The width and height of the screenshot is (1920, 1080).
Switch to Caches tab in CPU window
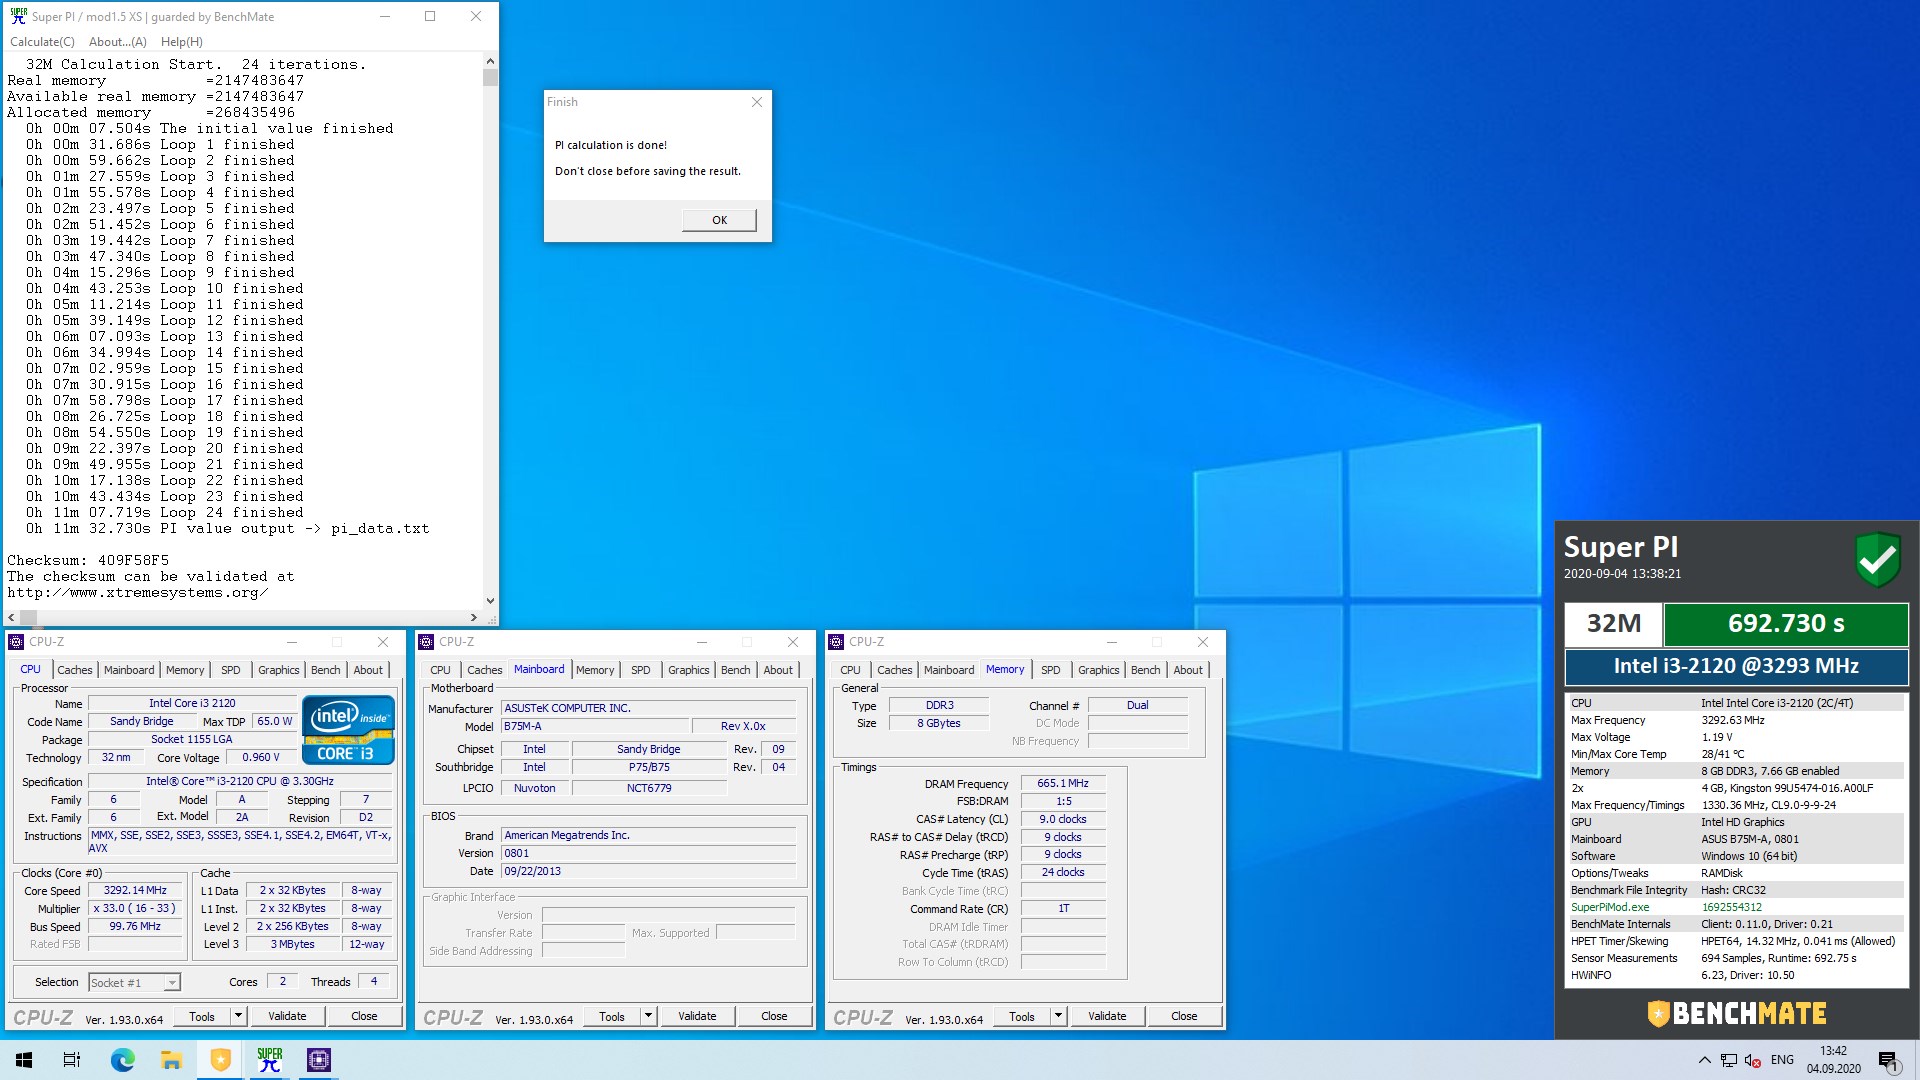pos(75,670)
